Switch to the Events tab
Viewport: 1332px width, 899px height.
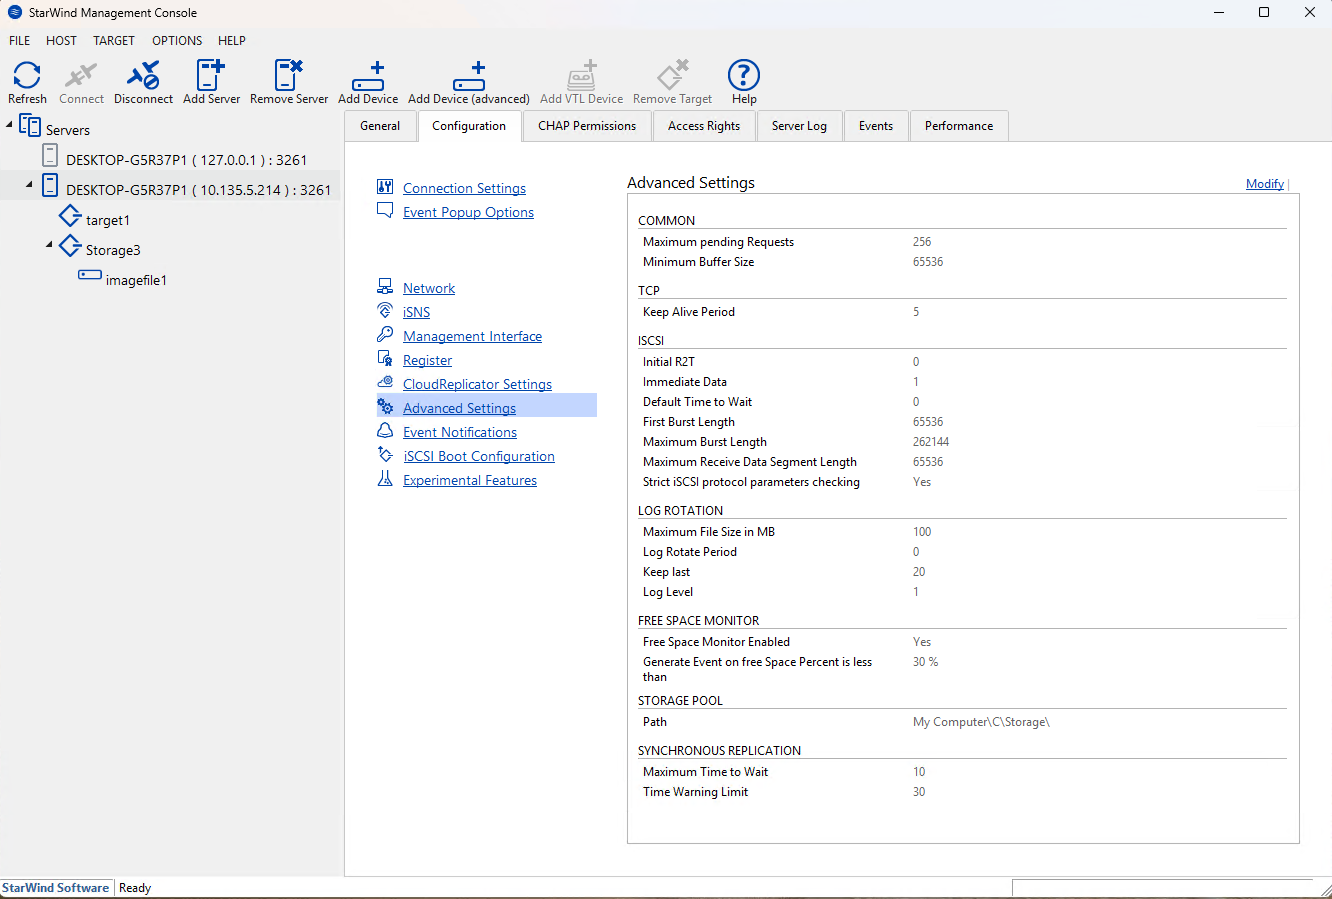coord(876,126)
